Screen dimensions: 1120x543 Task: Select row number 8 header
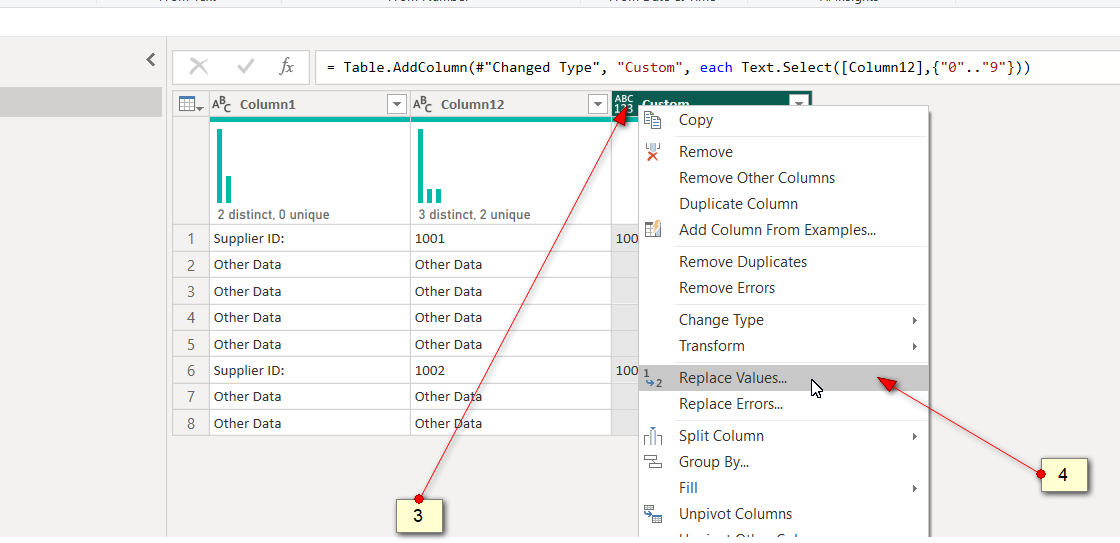point(191,423)
